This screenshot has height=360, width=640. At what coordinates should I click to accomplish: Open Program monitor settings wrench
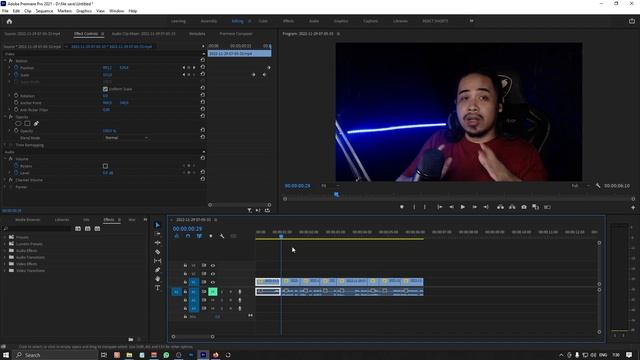(598, 186)
